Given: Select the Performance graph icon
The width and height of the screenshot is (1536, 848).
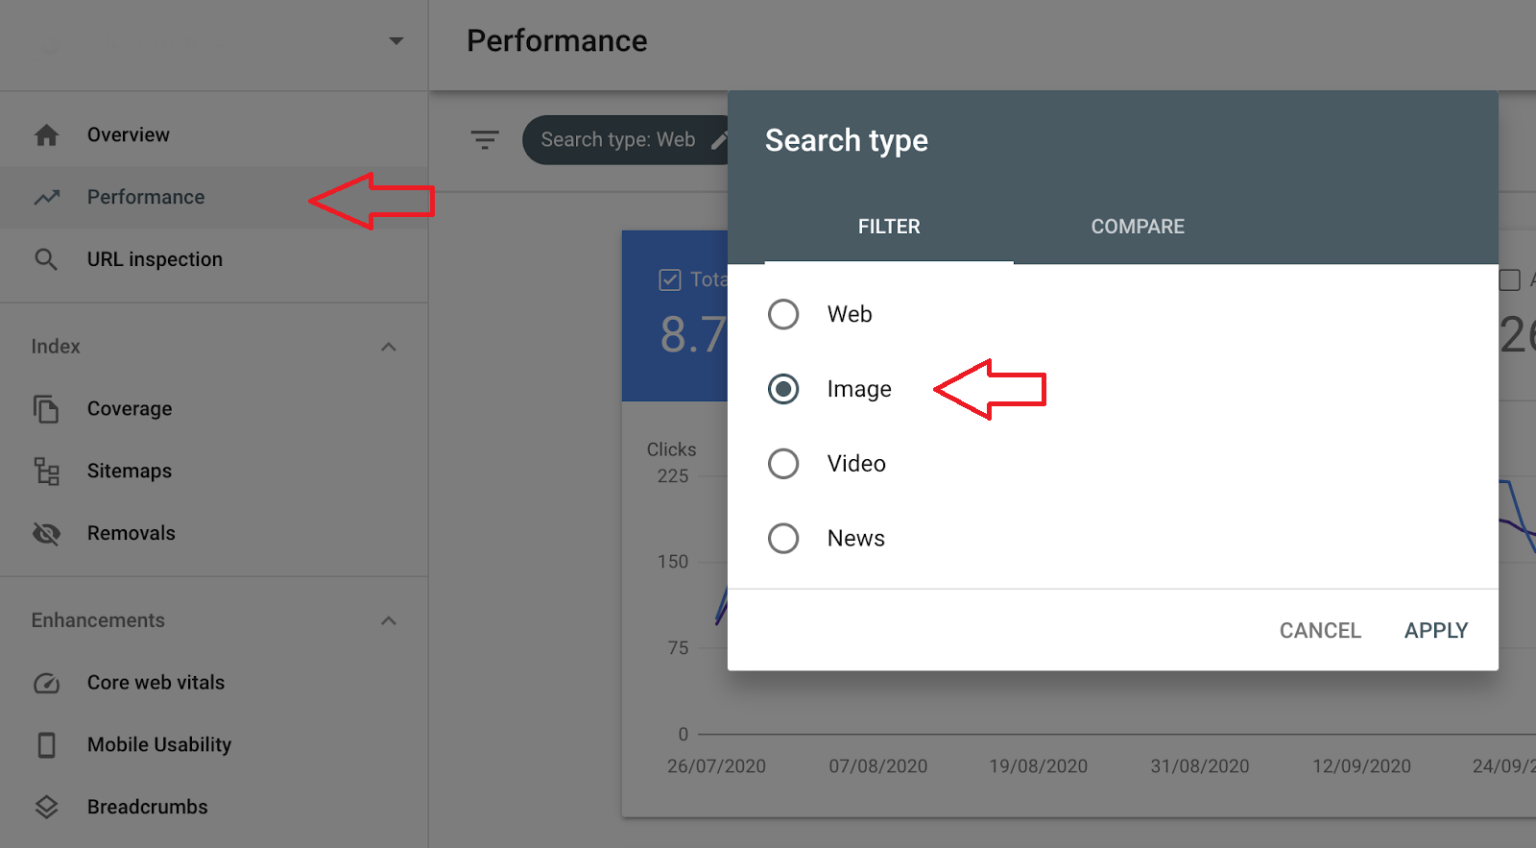Looking at the screenshot, I should (46, 197).
